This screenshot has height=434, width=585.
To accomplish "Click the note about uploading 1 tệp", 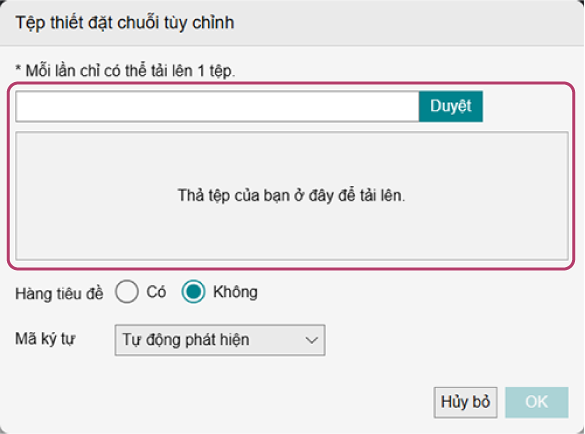I will pos(125,71).
